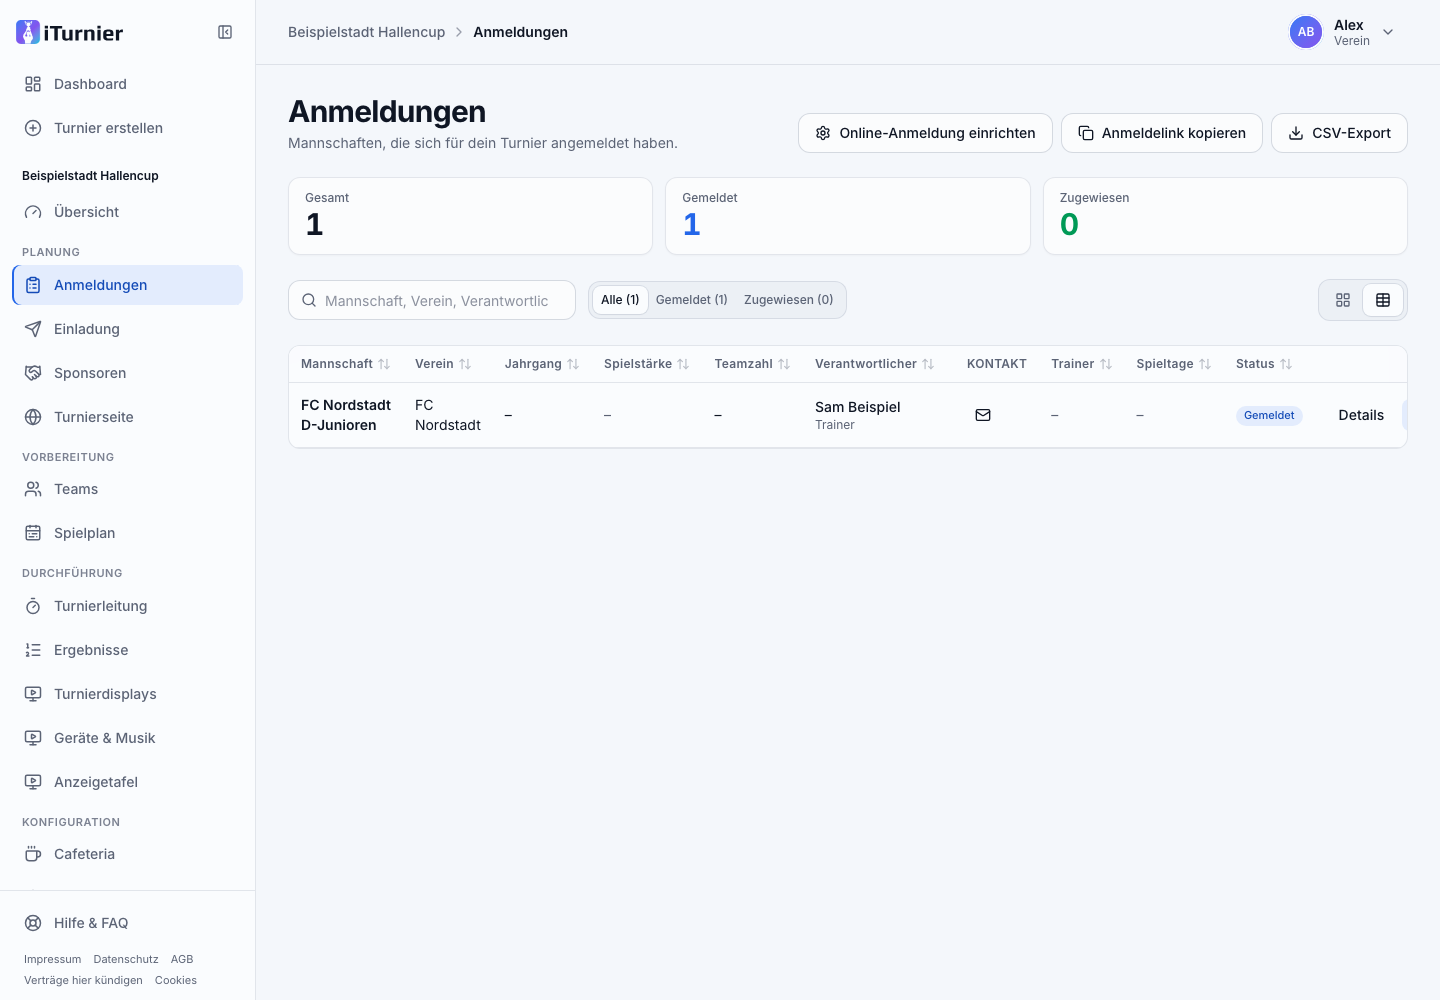This screenshot has height=1000, width=1440.
Task: Open the Übersicht page
Action: pos(128,212)
